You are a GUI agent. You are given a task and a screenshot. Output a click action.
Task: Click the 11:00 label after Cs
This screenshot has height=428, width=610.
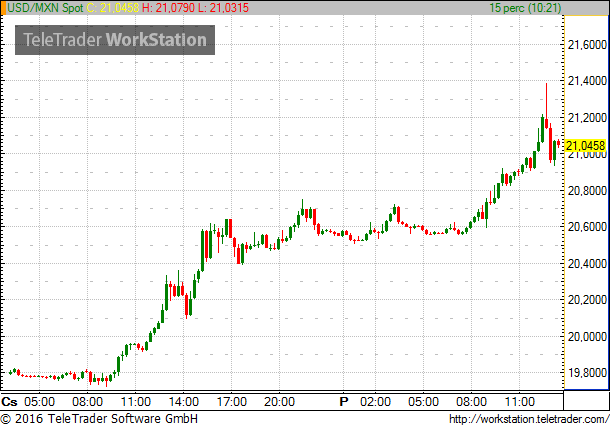(x=135, y=402)
